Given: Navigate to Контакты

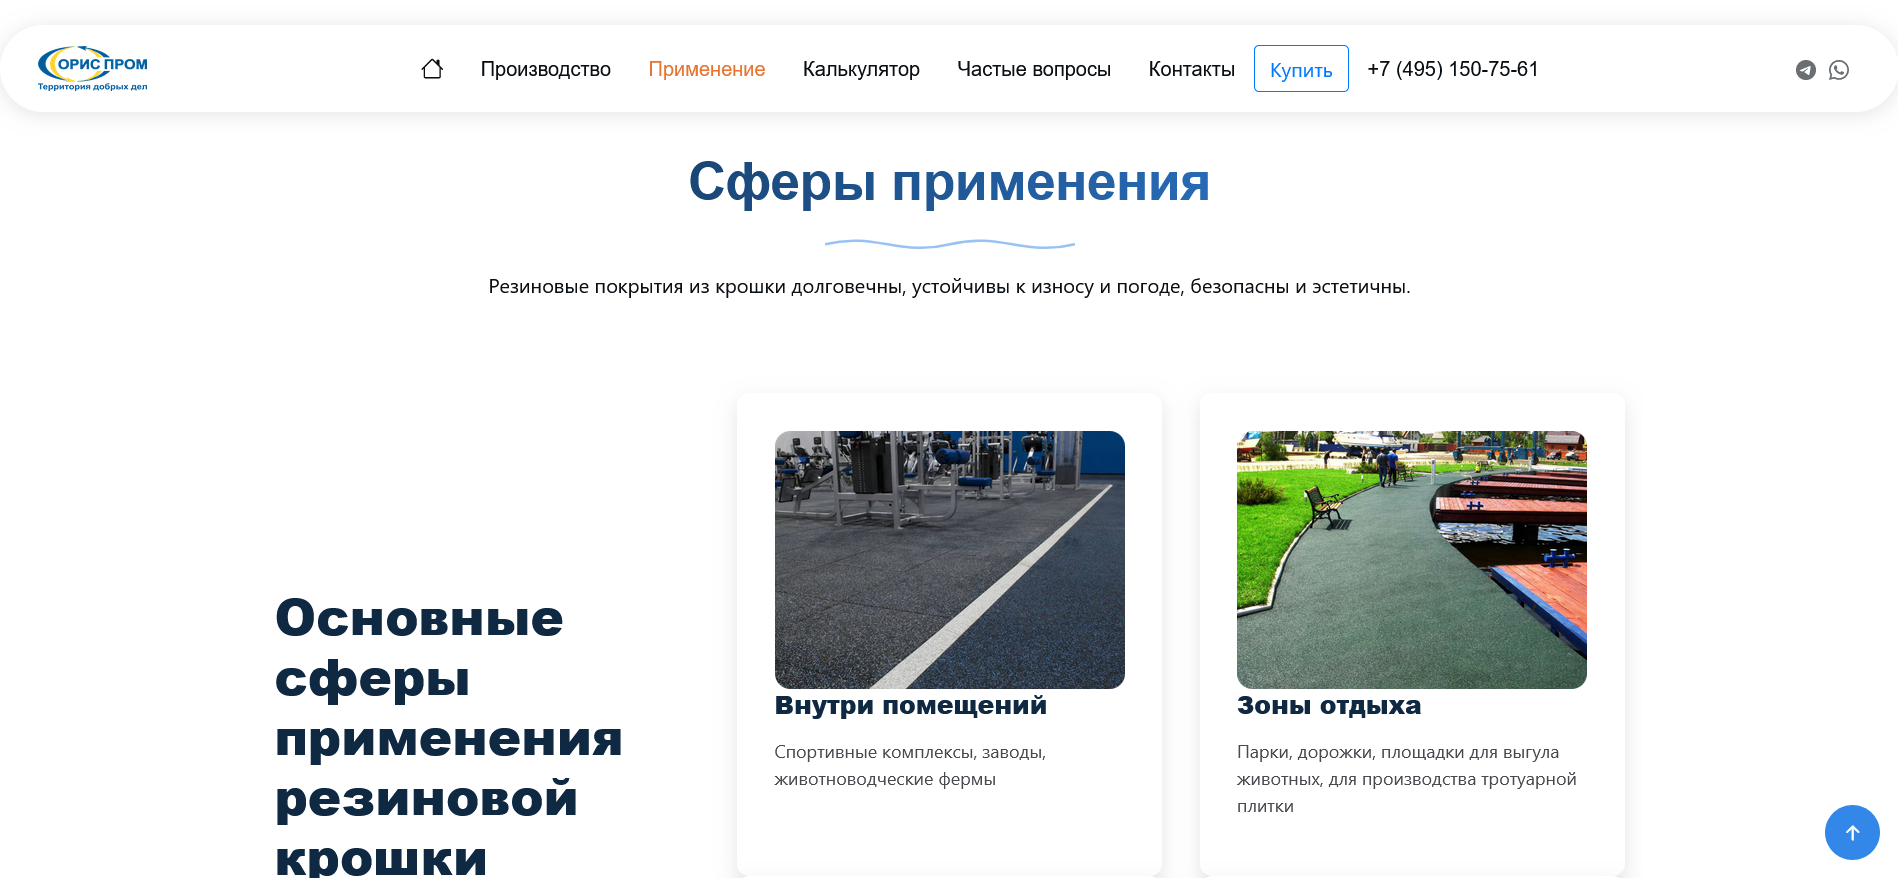Looking at the screenshot, I should 1191,69.
